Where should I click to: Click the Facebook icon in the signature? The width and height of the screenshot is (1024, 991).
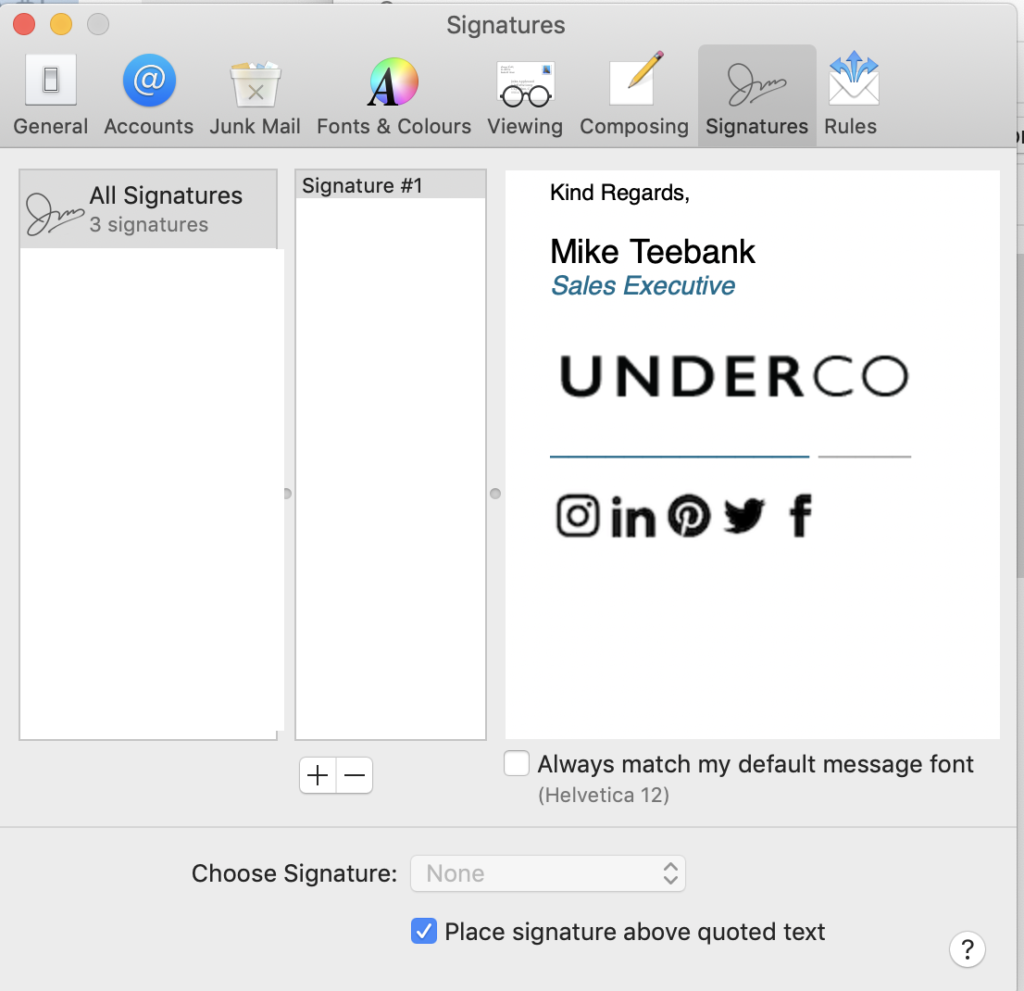point(801,515)
